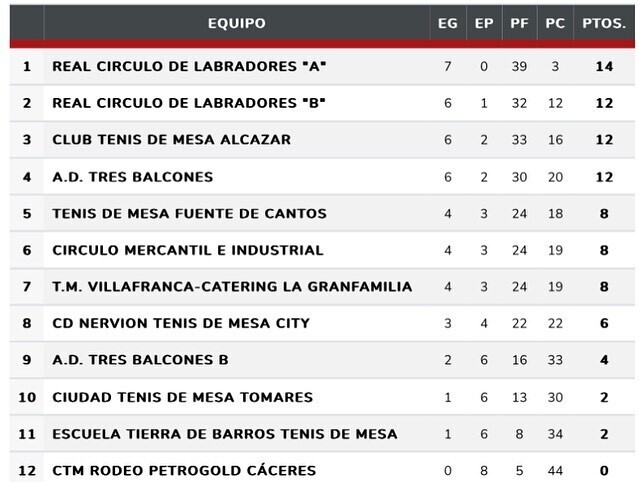639x482 pixels.
Task: Select CTM RODEO PETROGOLD CÁCERES team
Action: pyautogui.click(x=183, y=470)
